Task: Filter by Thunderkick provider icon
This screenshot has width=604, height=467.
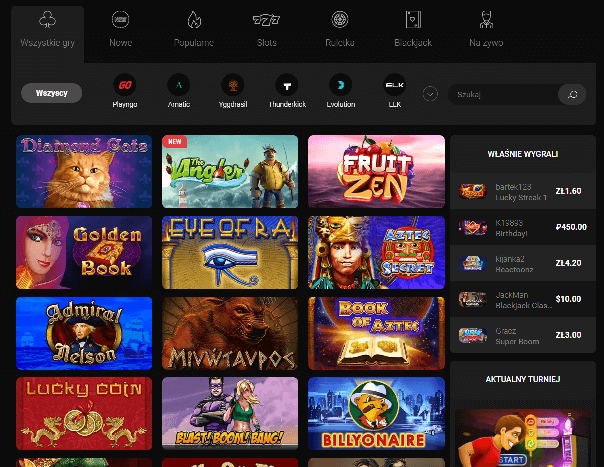Action: [x=287, y=85]
